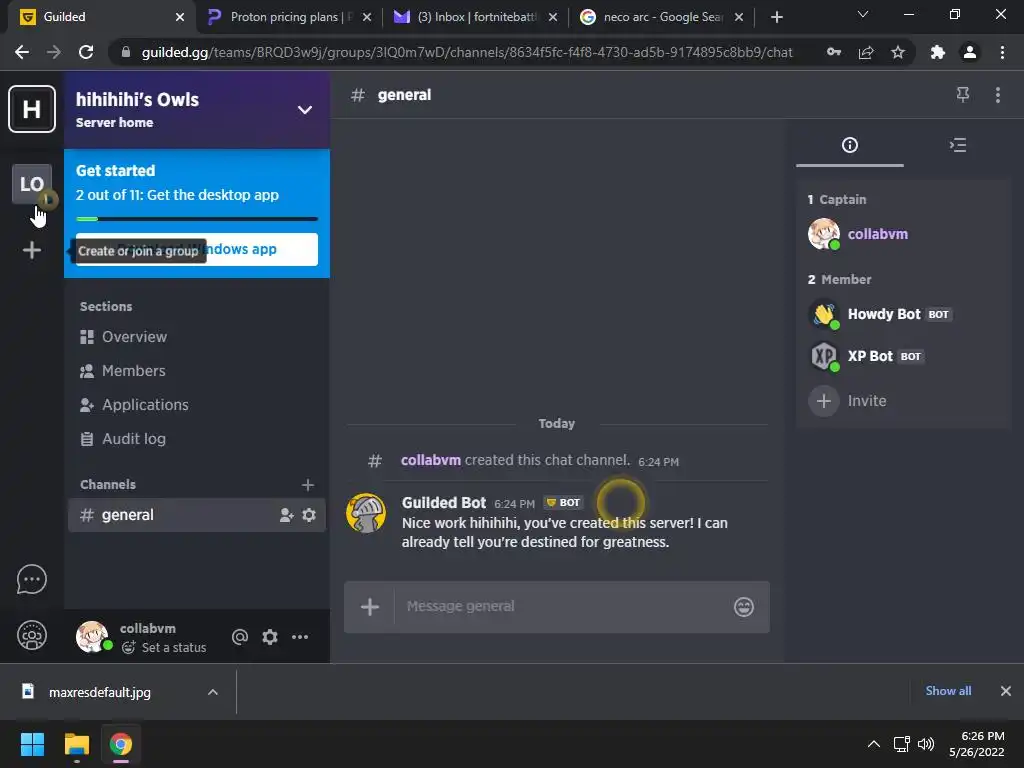
Task: Open volume control in system tray
Action: pyautogui.click(x=925, y=744)
